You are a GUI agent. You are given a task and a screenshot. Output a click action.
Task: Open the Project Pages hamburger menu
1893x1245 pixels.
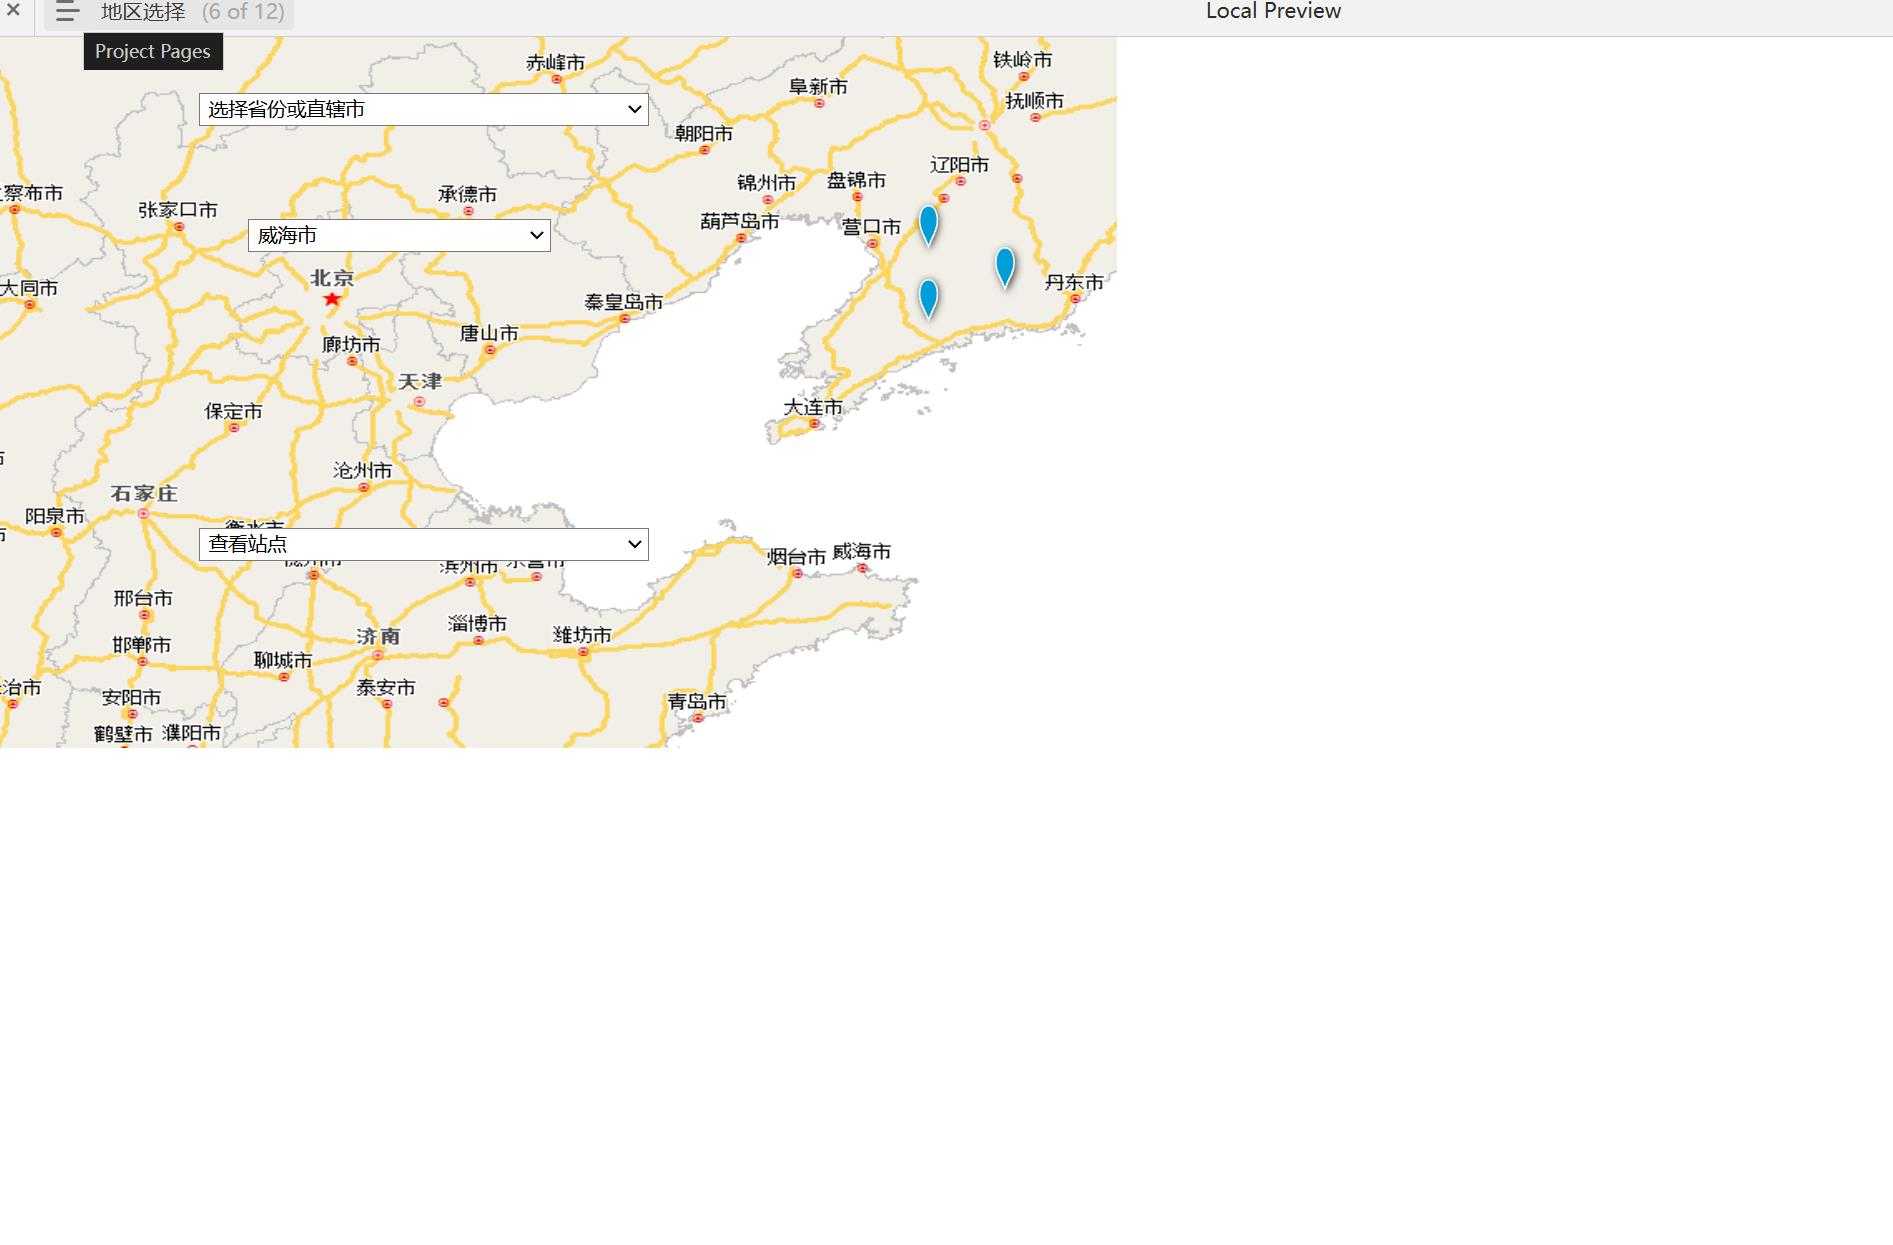[x=67, y=12]
